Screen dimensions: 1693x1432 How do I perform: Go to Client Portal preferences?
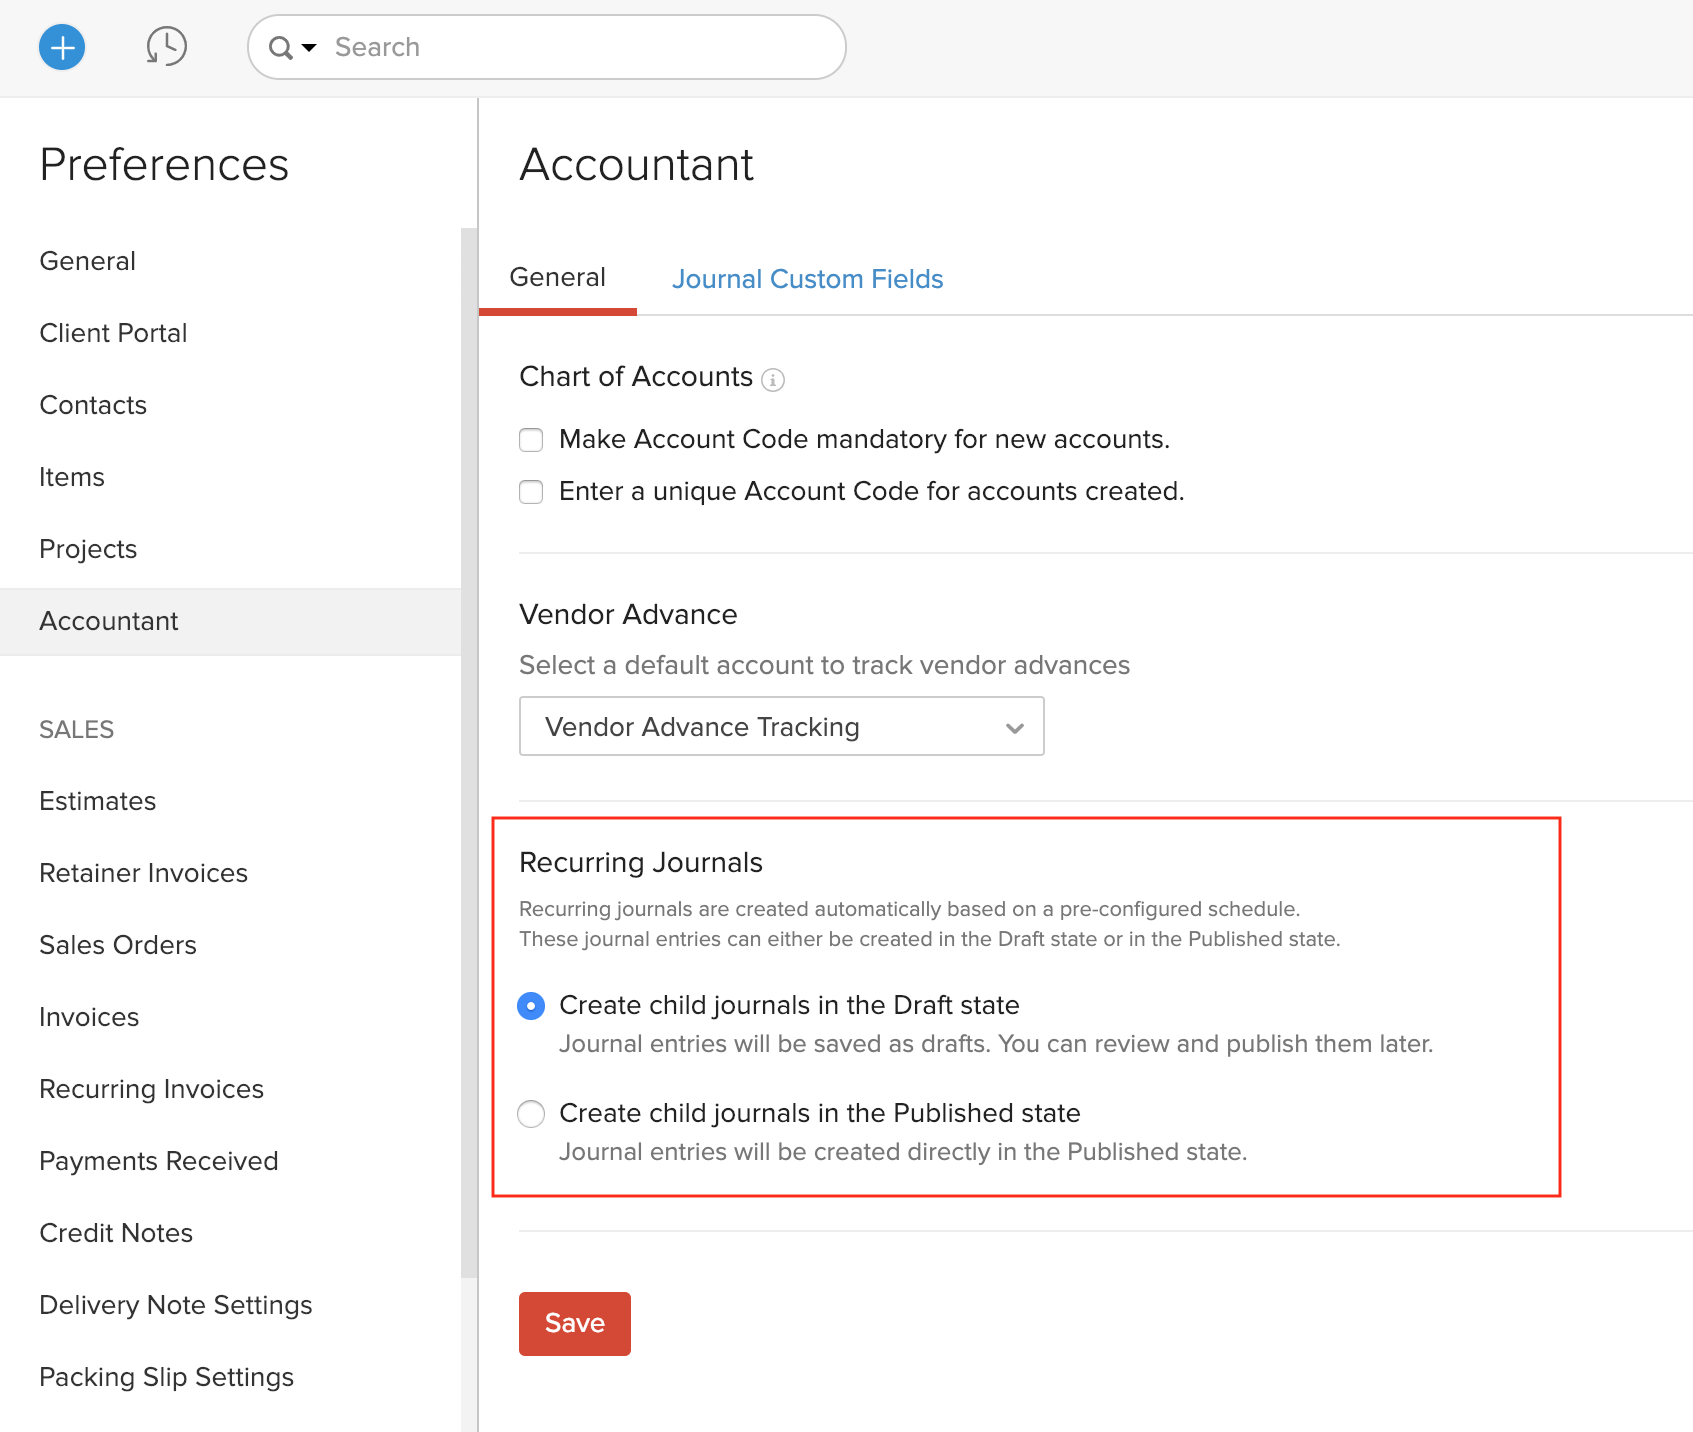coord(113,333)
